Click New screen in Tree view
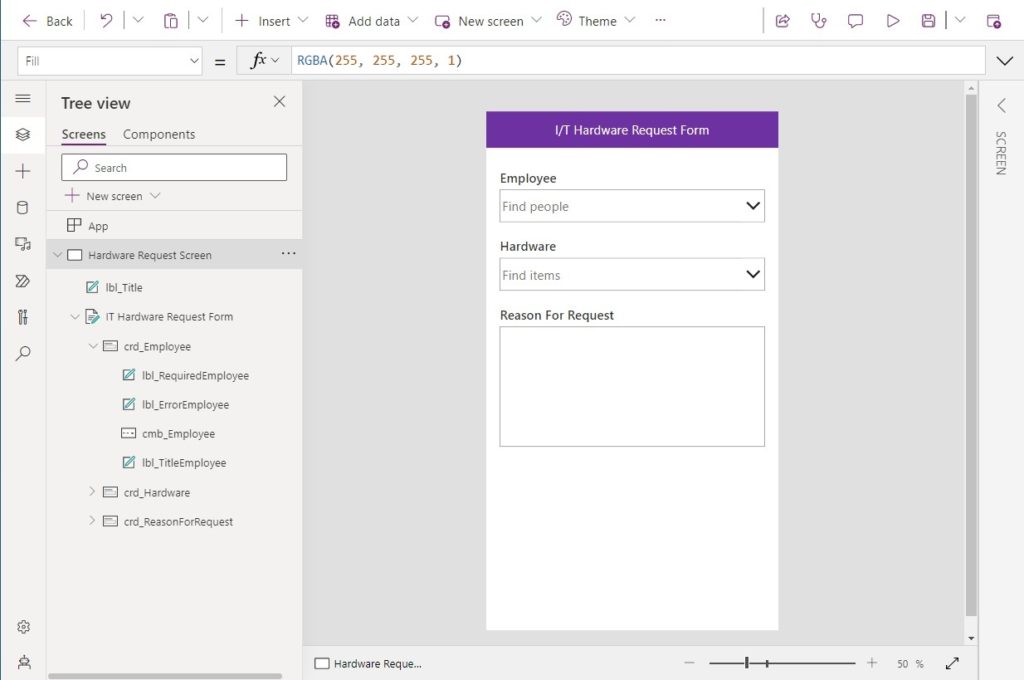This screenshot has width=1024, height=680. pyautogui.click(x=113, y=196)
